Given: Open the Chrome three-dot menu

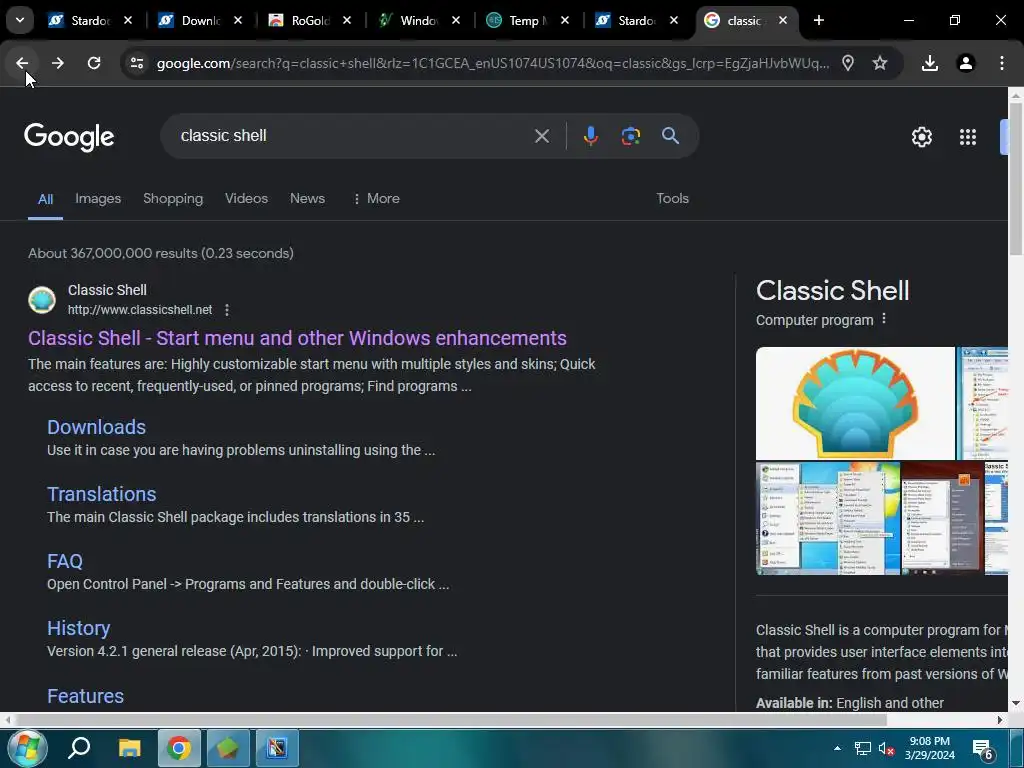Looking at the screenshot, I should (1001, 63).
